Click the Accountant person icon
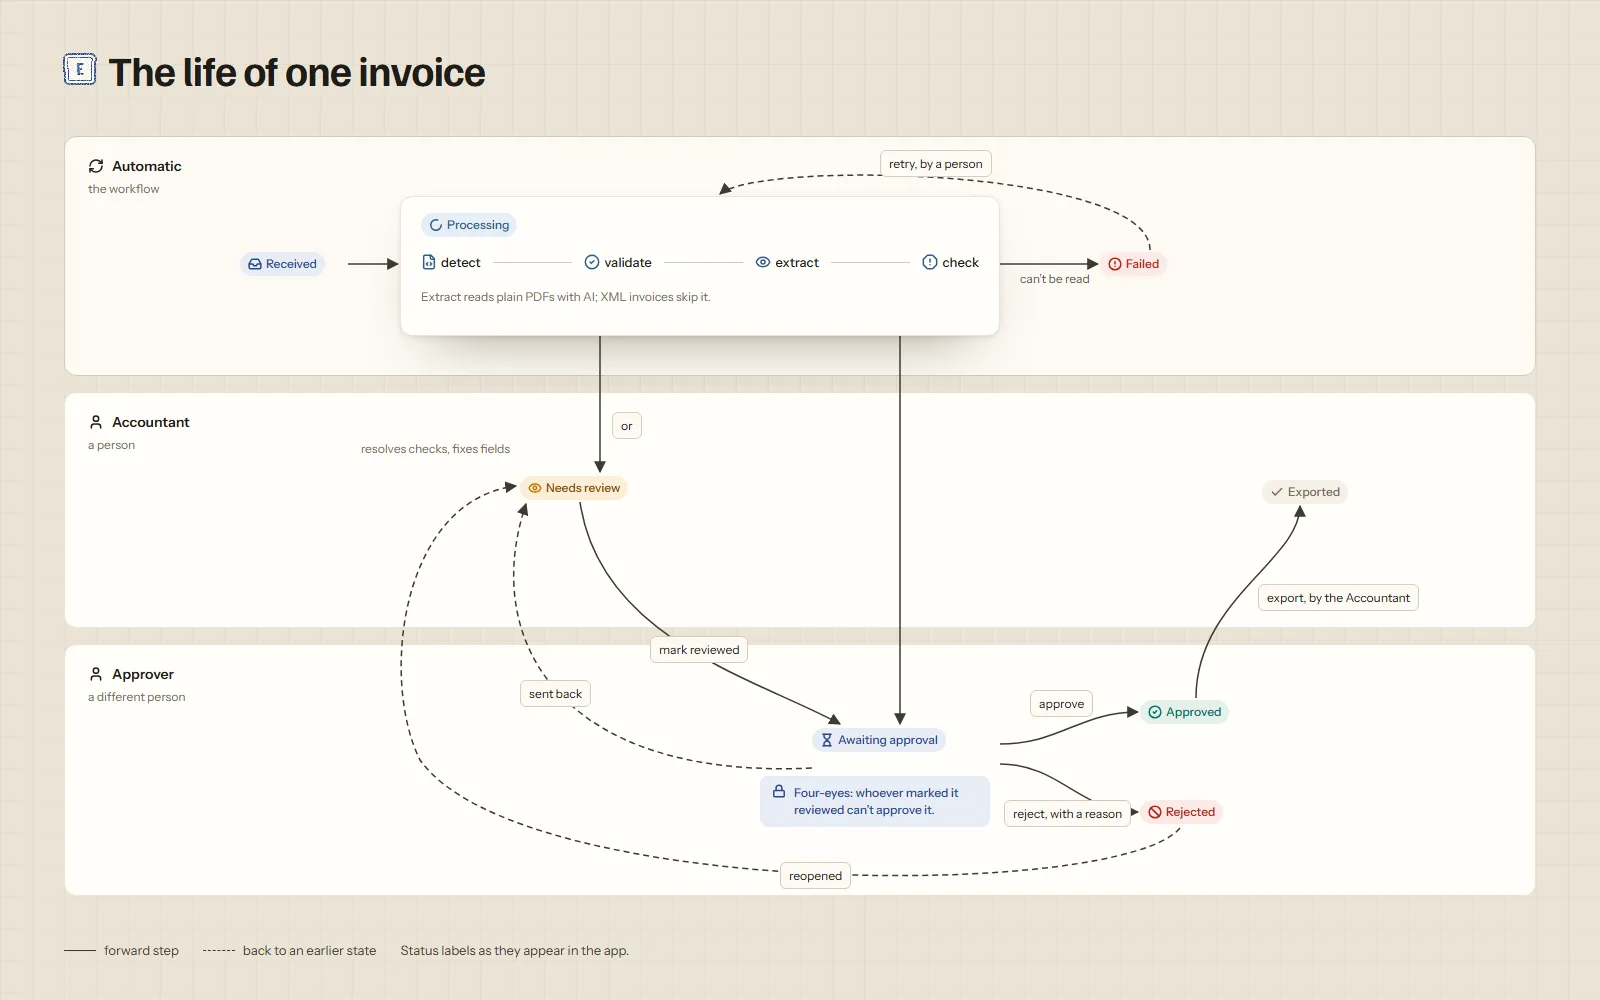The image size is (1600, 1000). pos(96,422)
